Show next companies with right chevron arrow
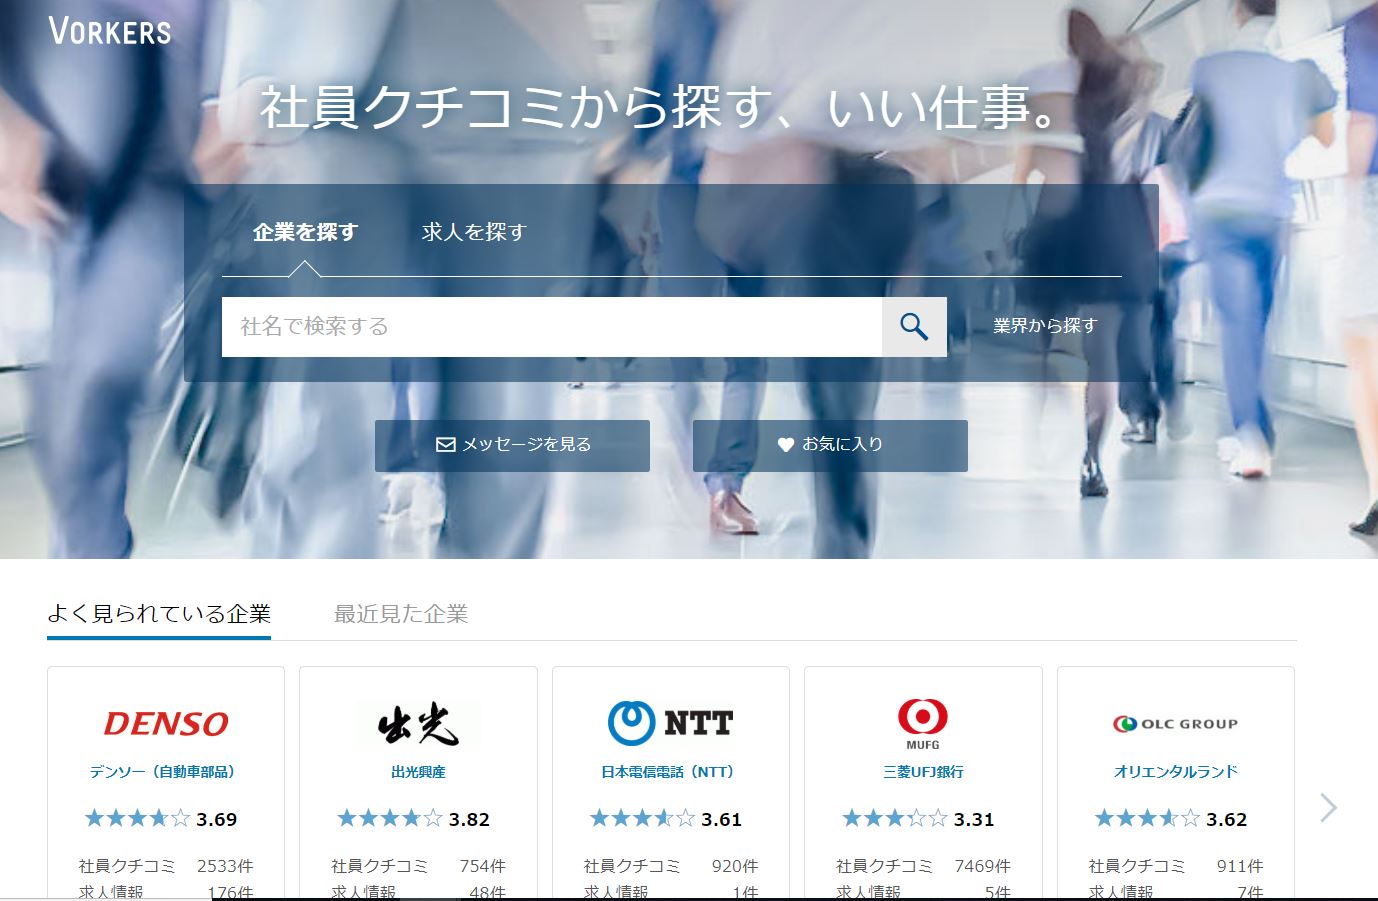The height and width of the screenshot is (901, 1378). pos(1327,807)
